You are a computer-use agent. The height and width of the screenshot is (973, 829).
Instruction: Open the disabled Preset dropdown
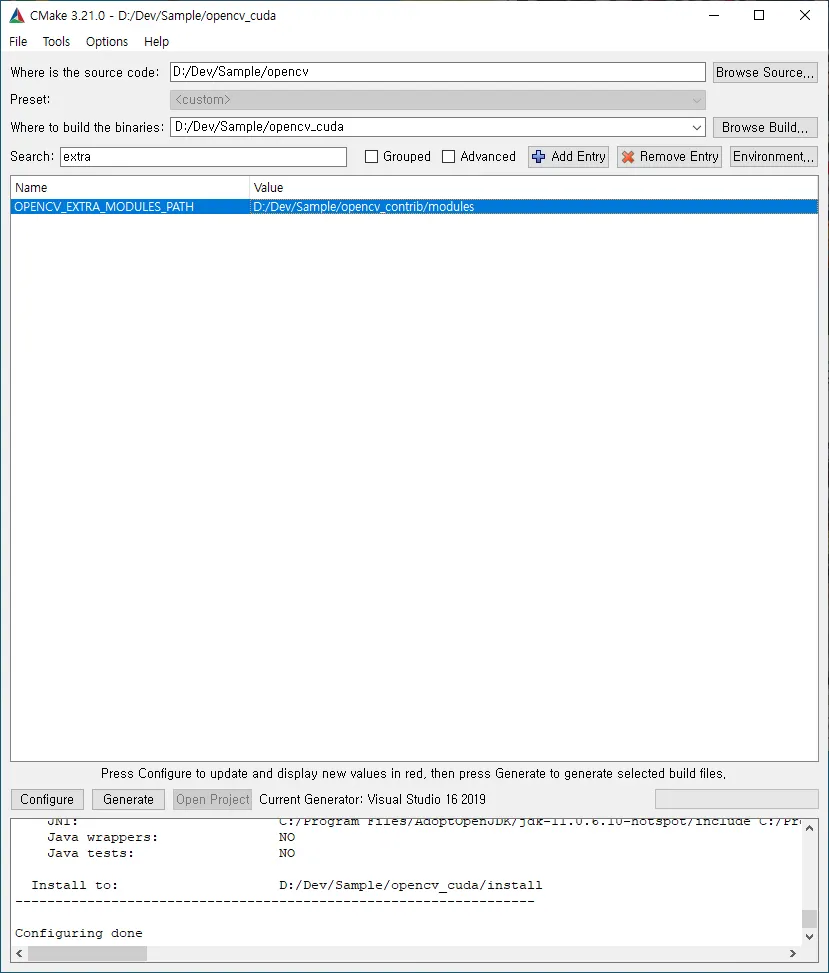coord(437,99)
